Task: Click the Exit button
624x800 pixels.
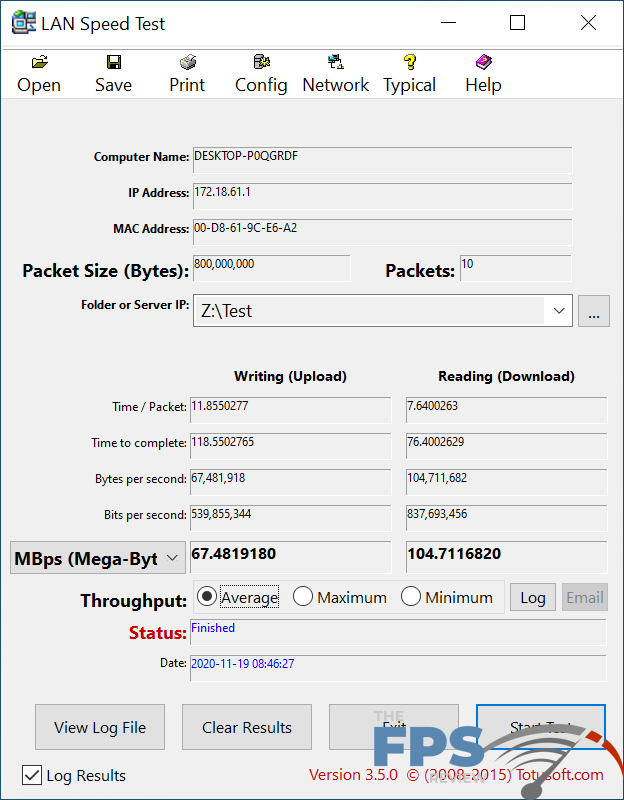Action: point(394,727)
